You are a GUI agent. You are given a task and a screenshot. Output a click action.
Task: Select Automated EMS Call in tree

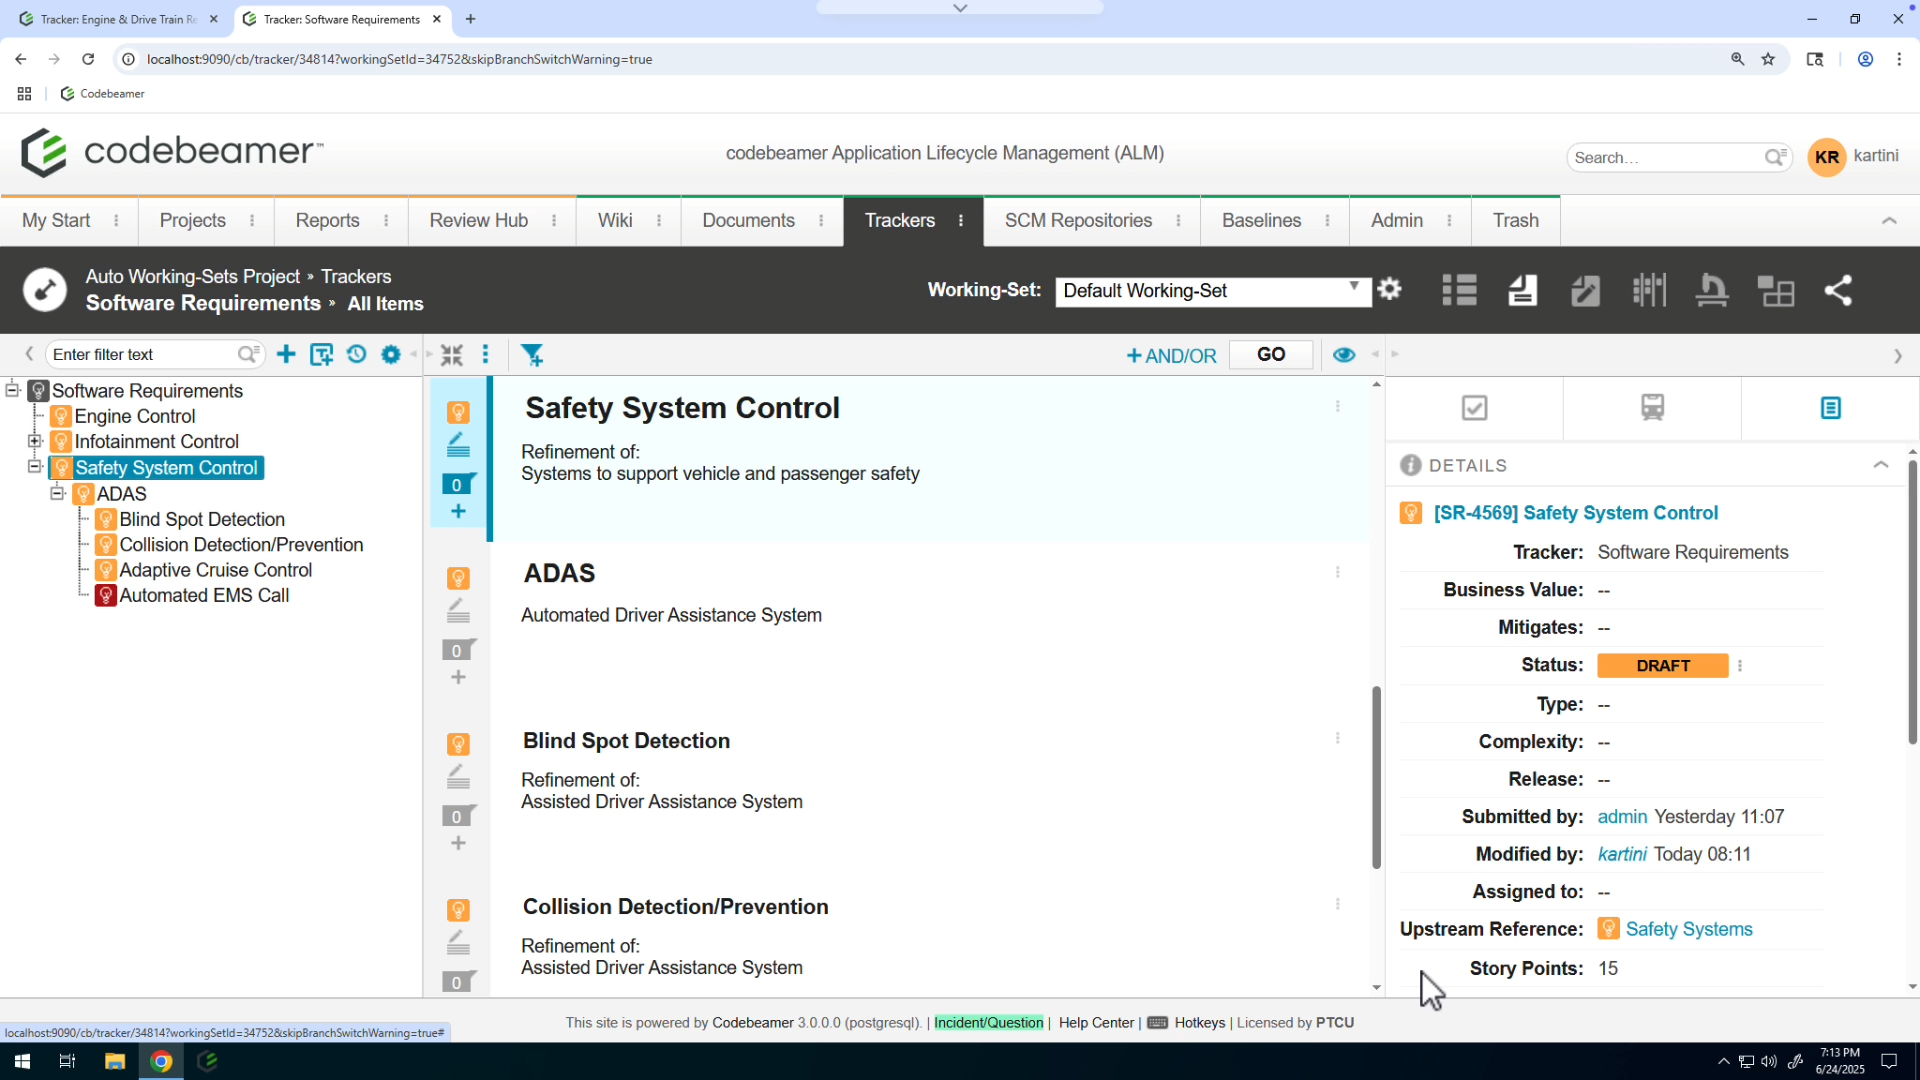pyautogui.click(x=204, y=595)
